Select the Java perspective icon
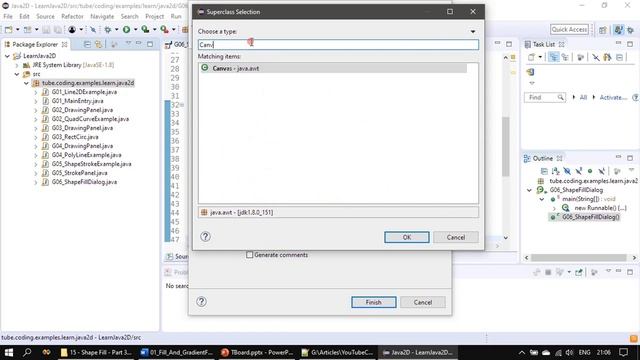 619,30
